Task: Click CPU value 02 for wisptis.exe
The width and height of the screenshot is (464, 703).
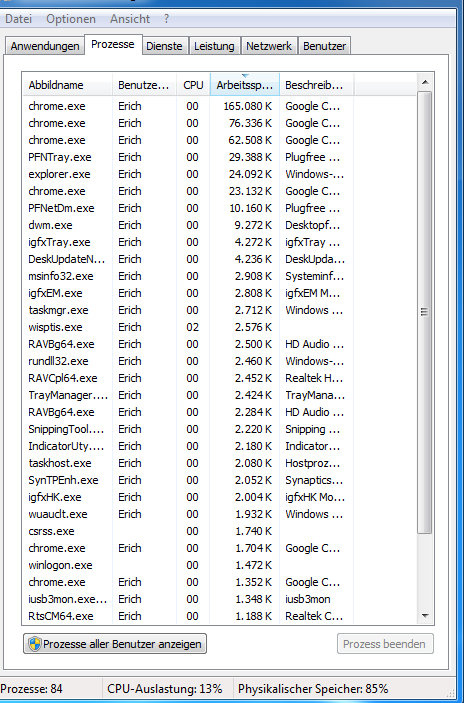Action: click(192, 327)
